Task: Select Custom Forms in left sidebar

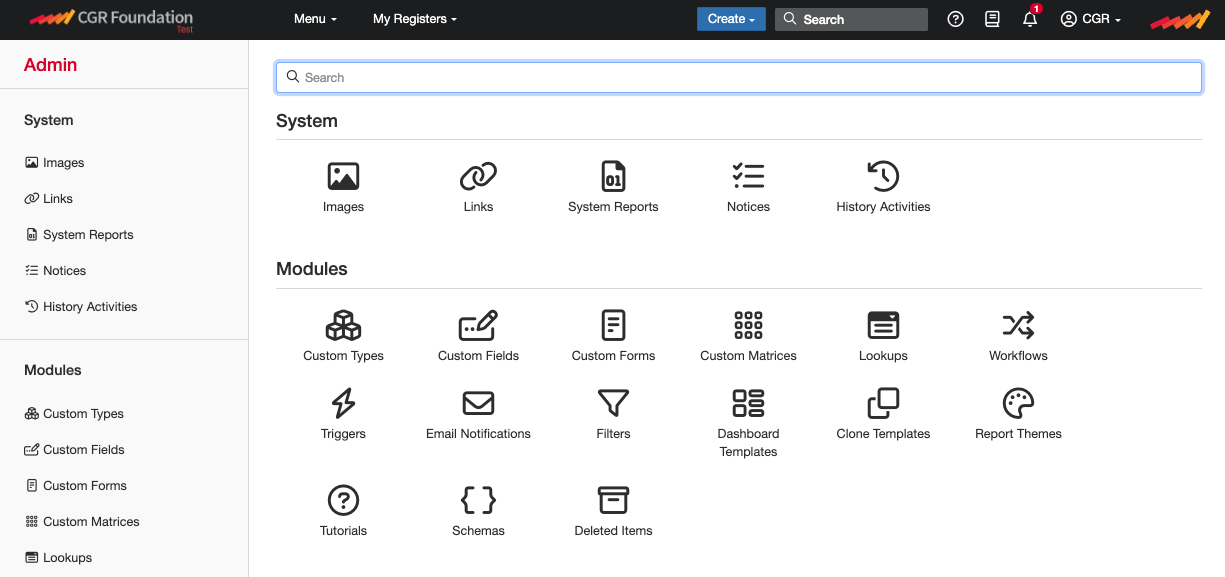Action: click(x=76, y=486)
